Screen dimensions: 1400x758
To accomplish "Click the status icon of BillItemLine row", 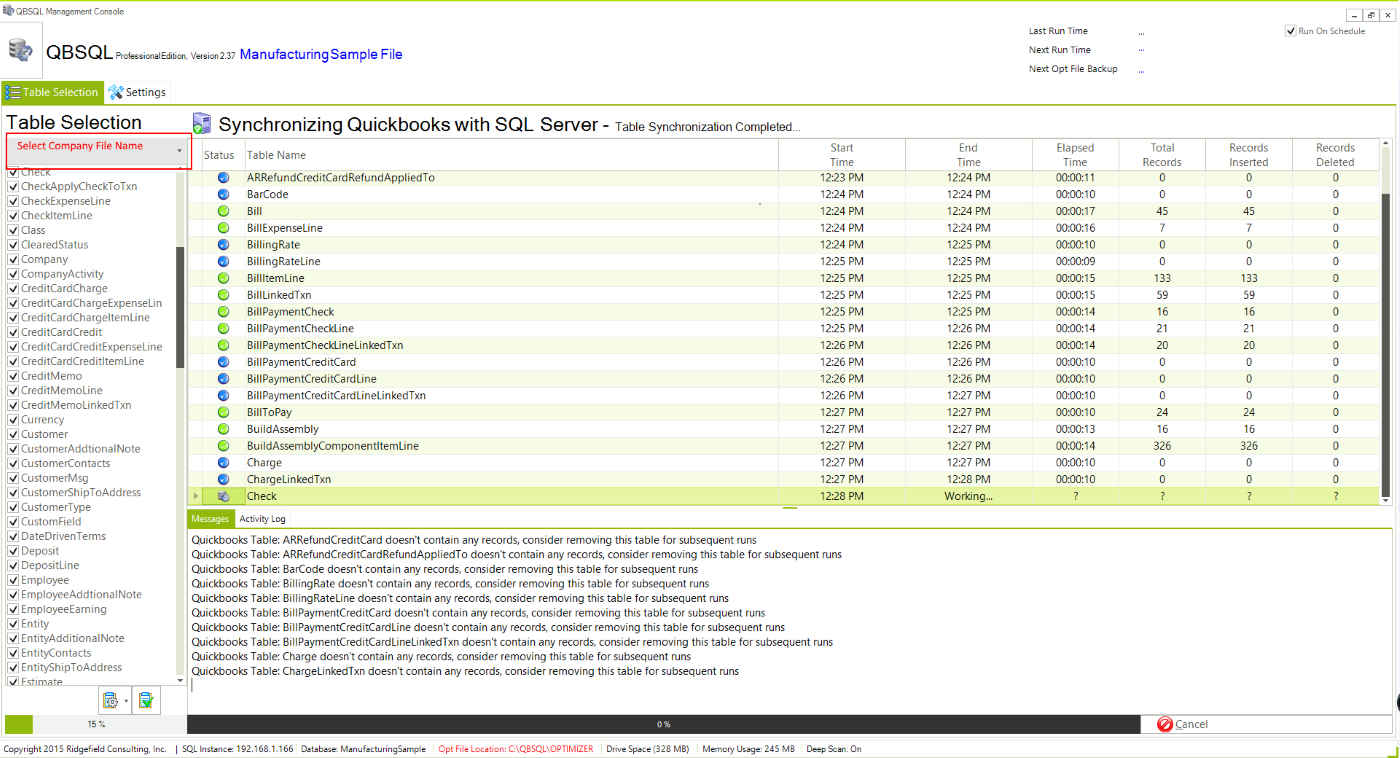I will (x=223, y=278).
